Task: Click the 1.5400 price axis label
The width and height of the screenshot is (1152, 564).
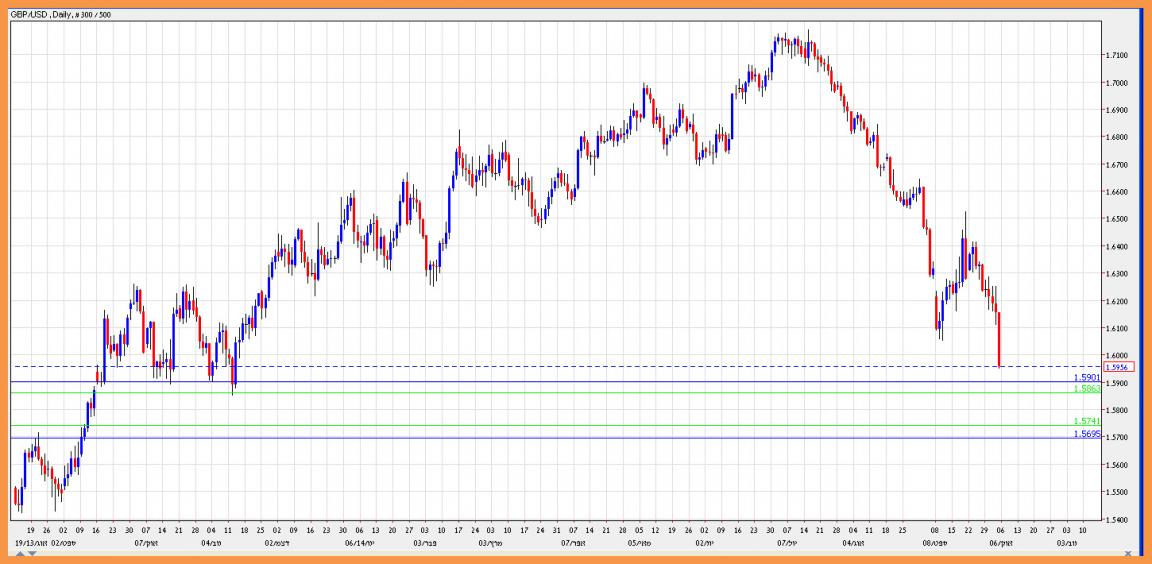Action: [1118, 520]
